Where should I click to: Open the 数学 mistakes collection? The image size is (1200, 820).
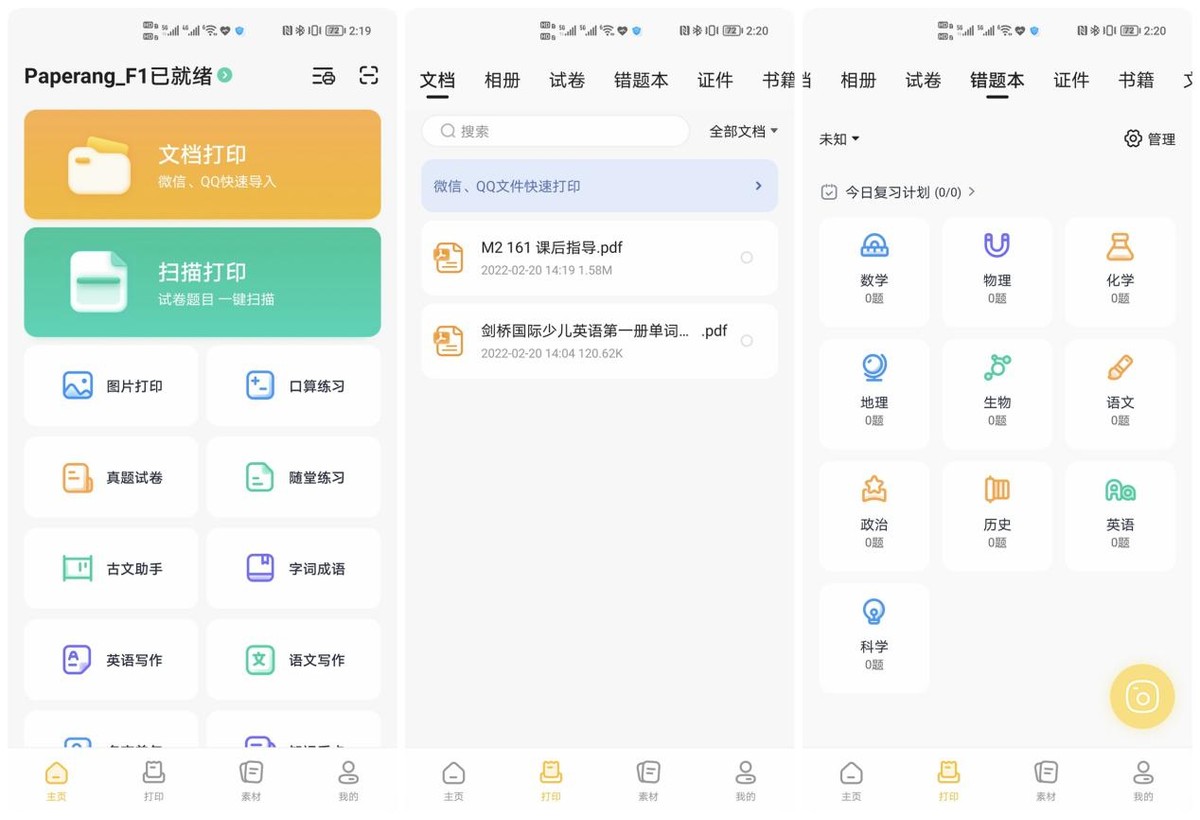point(874,271)
